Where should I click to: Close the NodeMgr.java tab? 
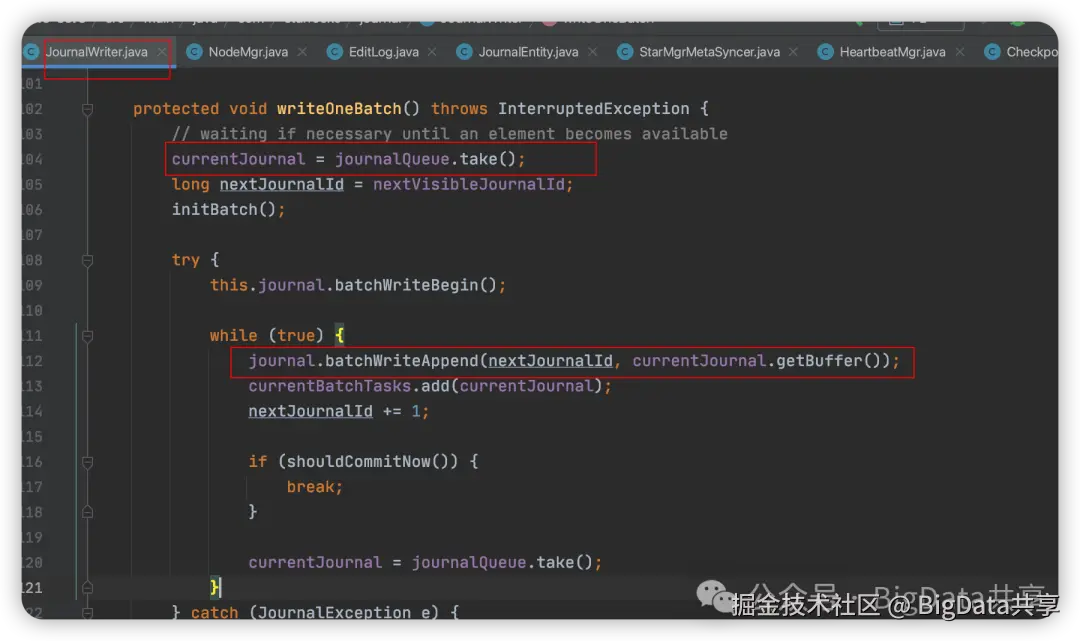[x=302, y=52]
